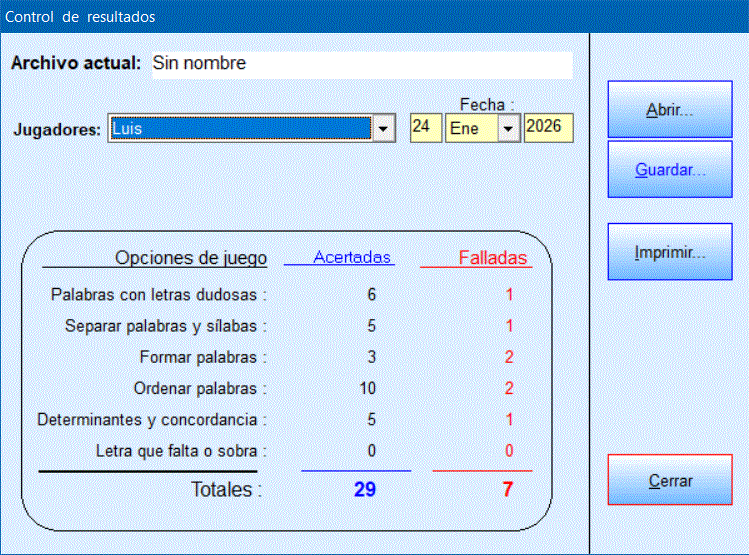Click the Acertadas column header
The width and height of the screenshot is (749, 555).
pyautogui.click(x=352, y=257)
